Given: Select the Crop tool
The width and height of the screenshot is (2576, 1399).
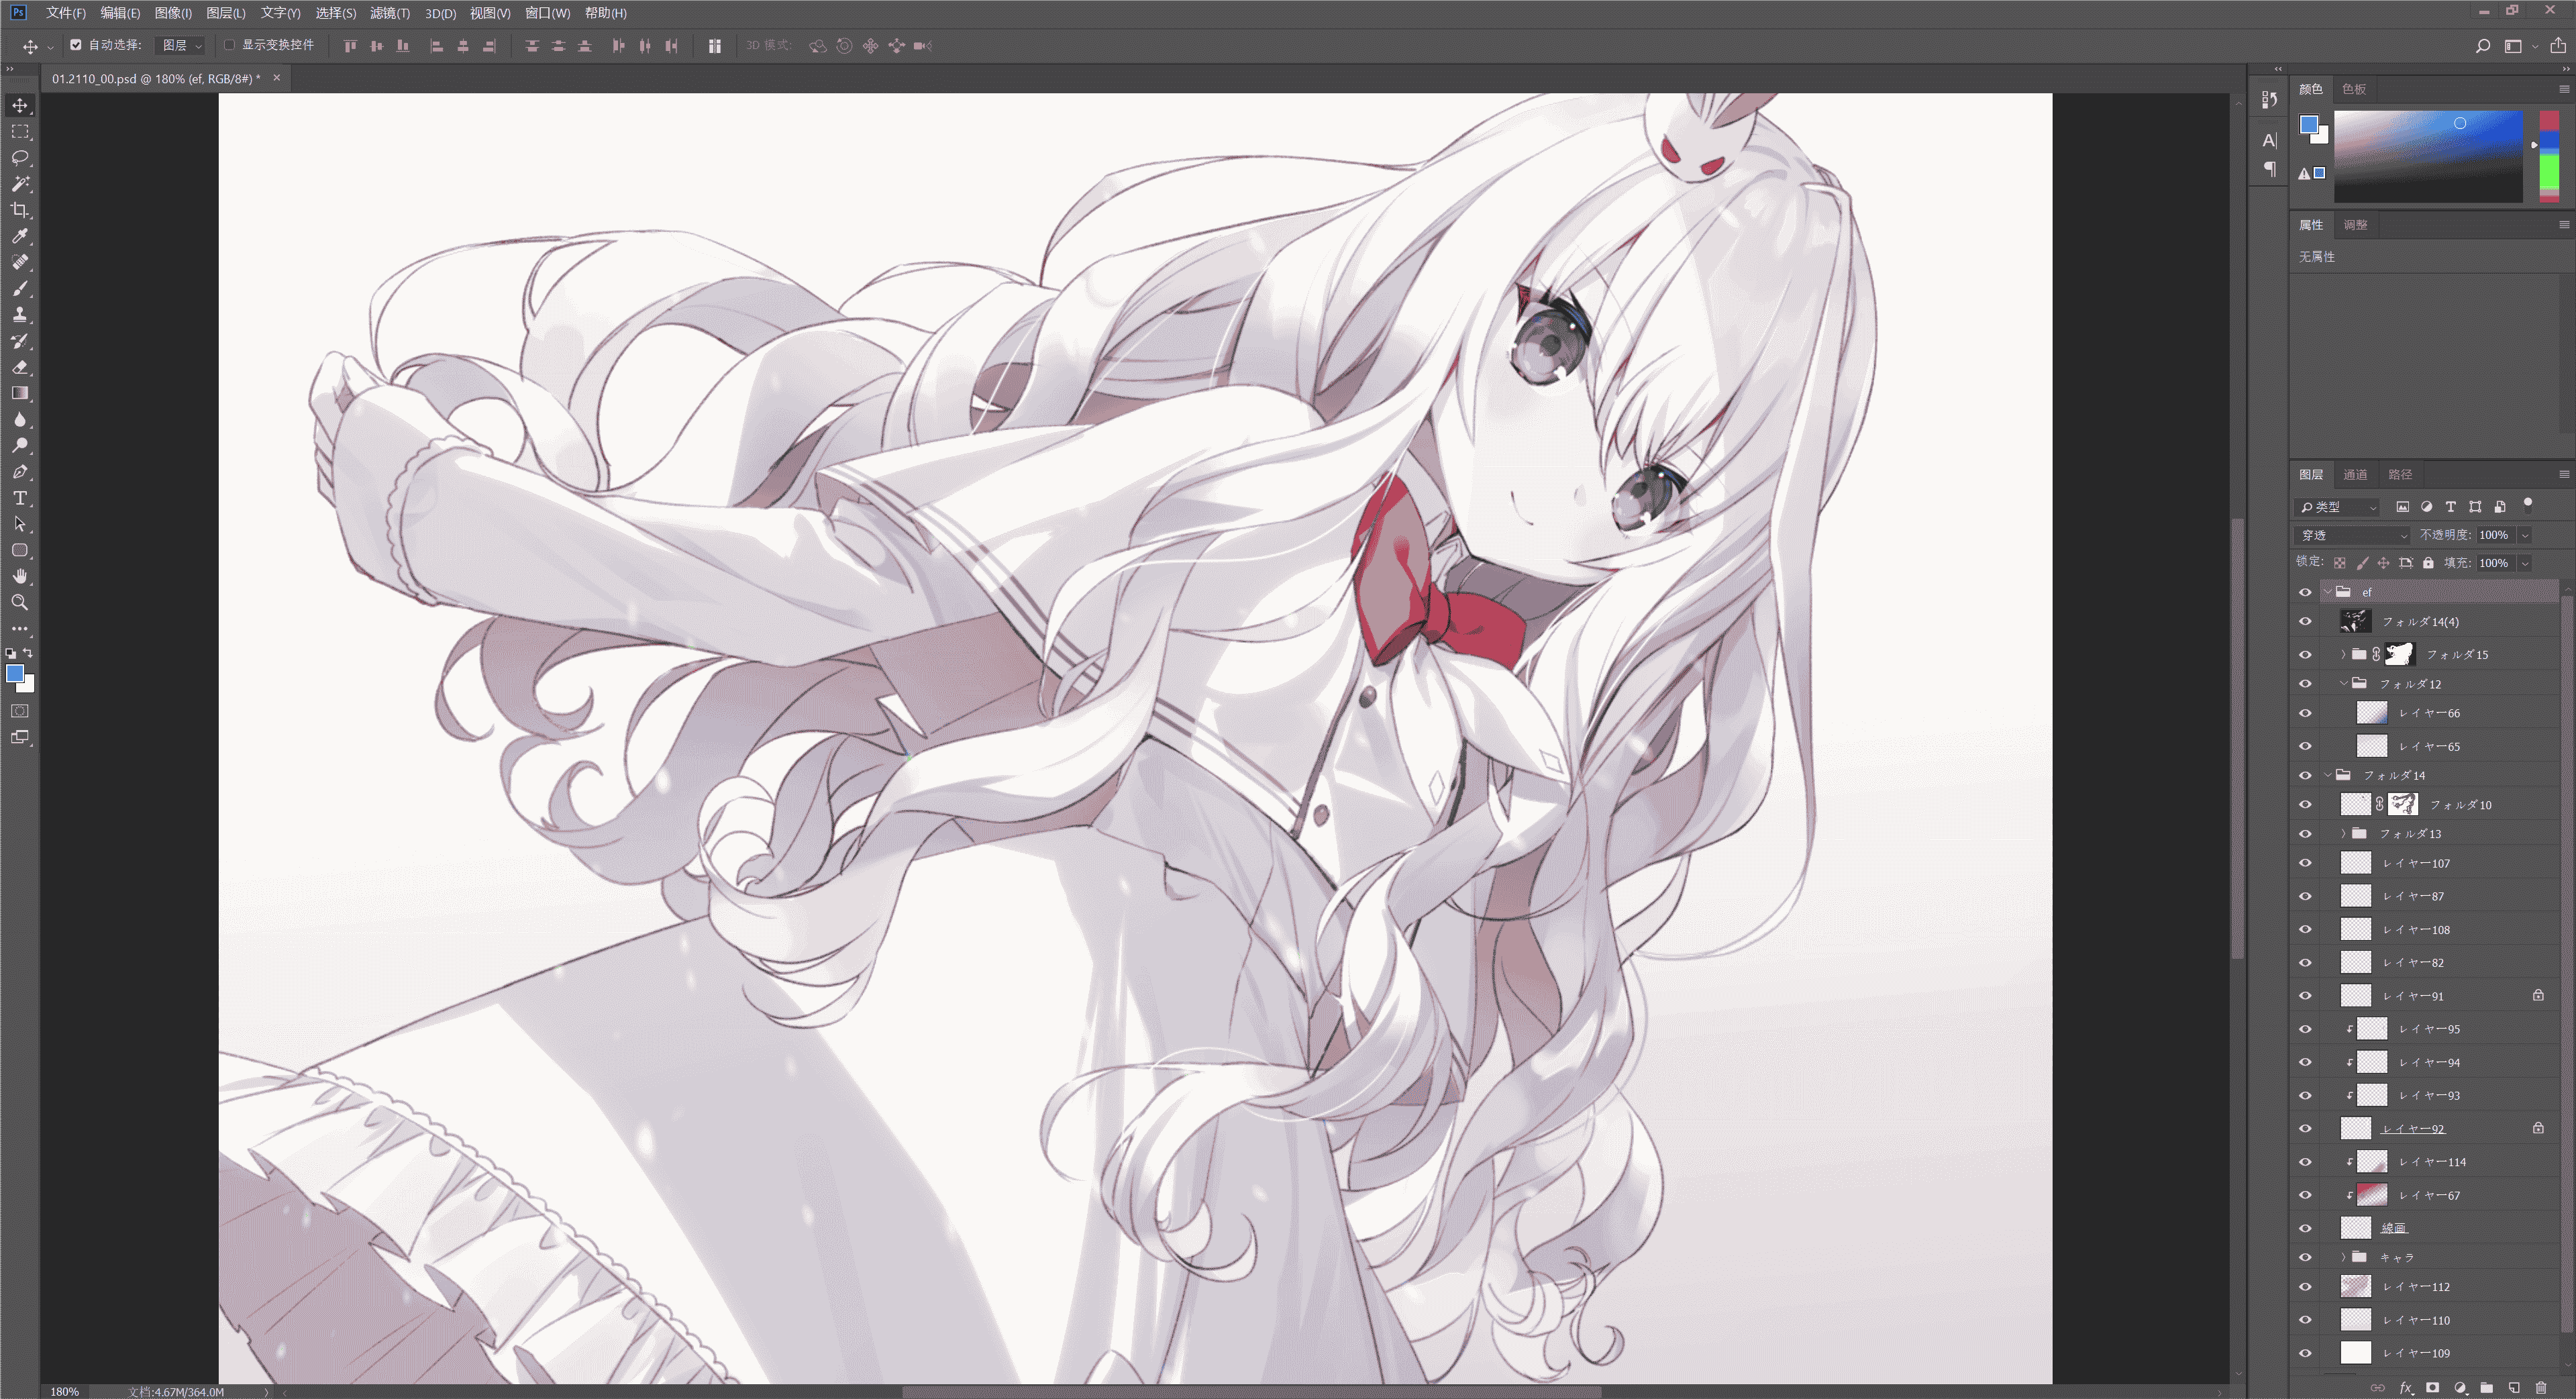Looking at the screenshot, I should click(x=20, y=210).
